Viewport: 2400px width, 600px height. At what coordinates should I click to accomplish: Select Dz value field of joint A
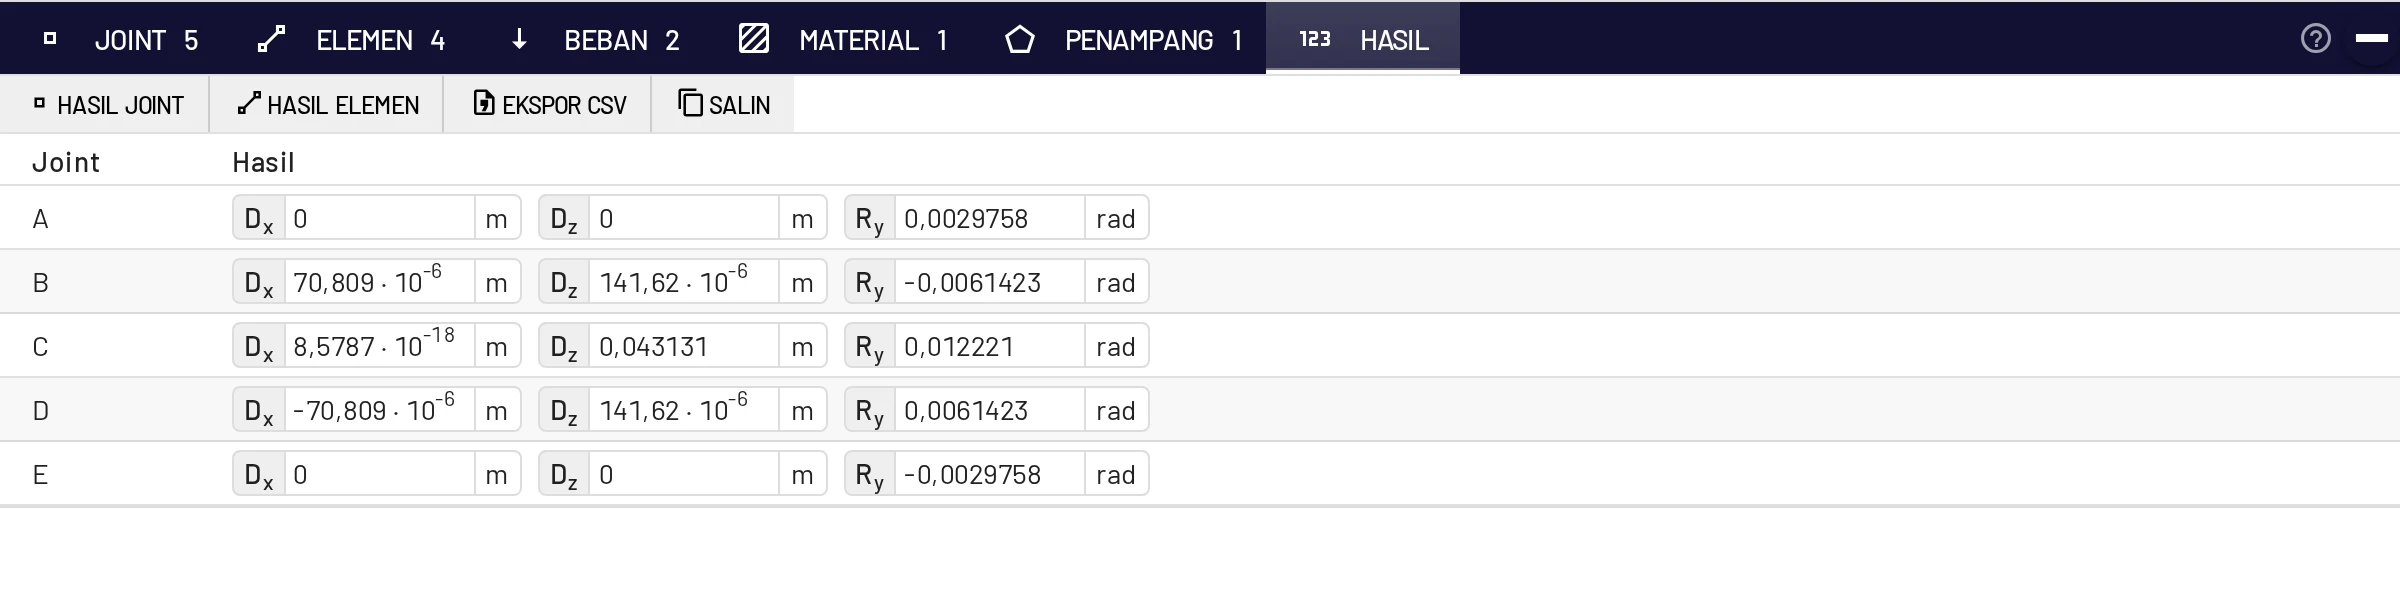684,218
